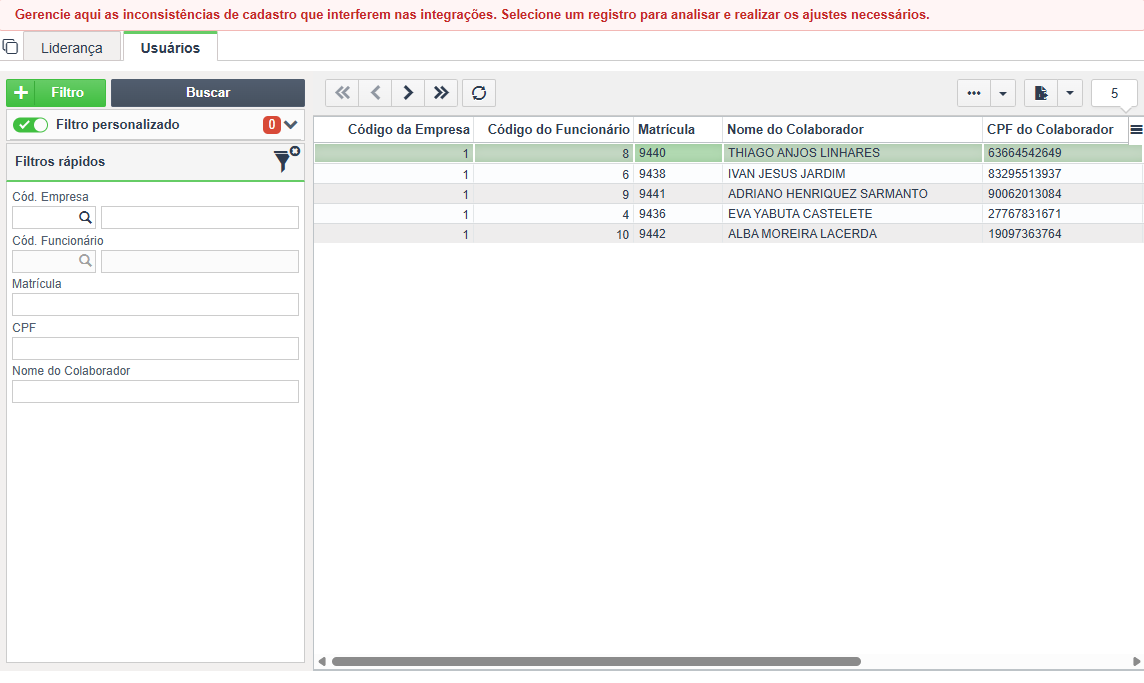
Task: Click the horizontal scrollbar thumb
Action: click(x=596, y=662)
